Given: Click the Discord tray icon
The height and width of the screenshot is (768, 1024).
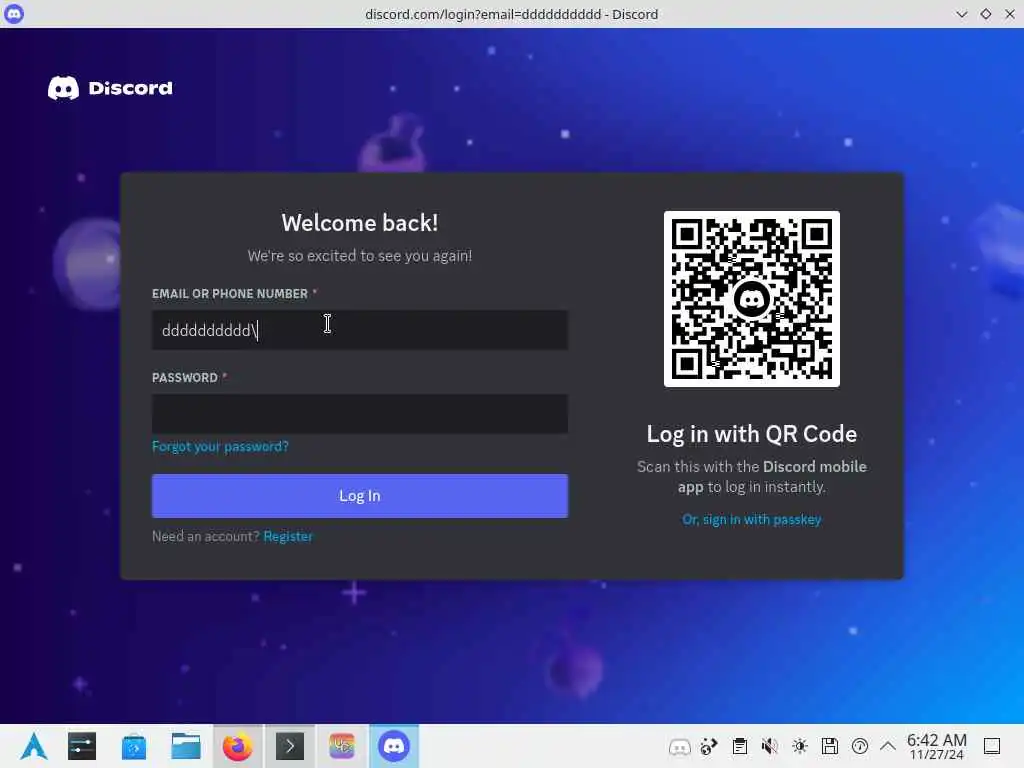Looking at the screenshot, I should (x=679, y=746).
